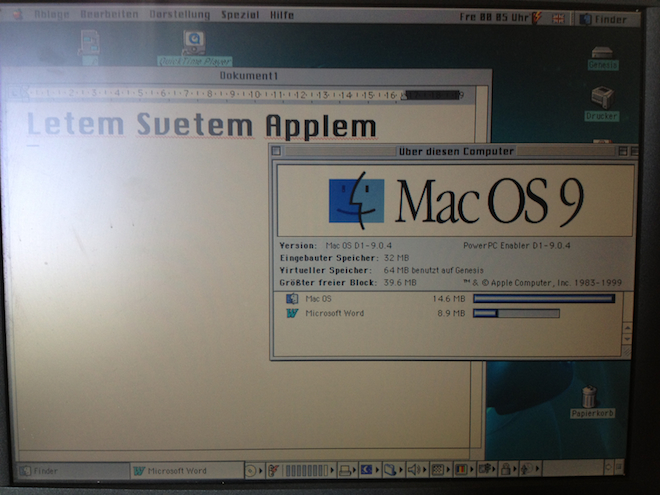Viewport: 660px width, 495px height.
Task: Click the Mac OS icon in memory list
Action: click(292, 299)
